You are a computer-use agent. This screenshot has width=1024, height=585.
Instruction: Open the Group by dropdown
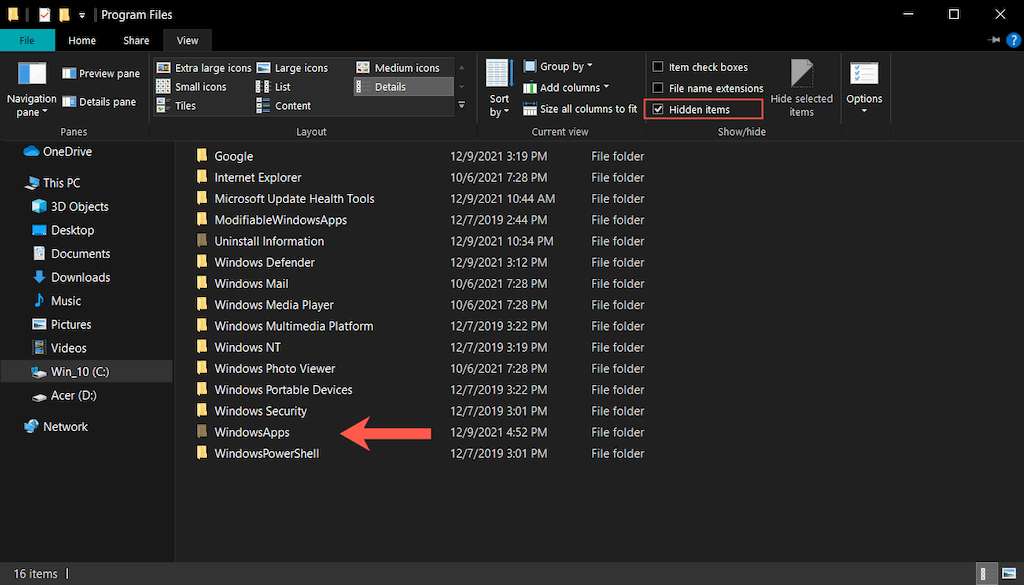(x=558, y=67)
